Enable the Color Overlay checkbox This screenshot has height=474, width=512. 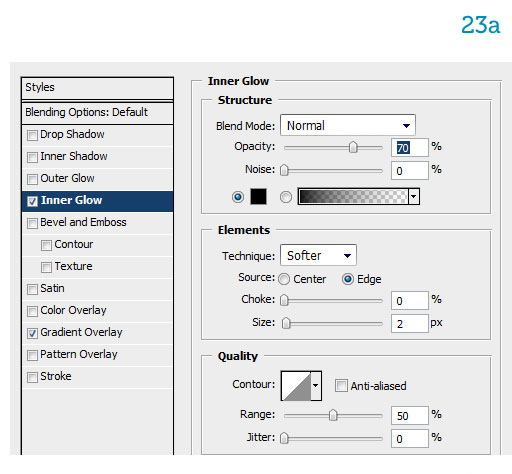[x=32, y=311]
